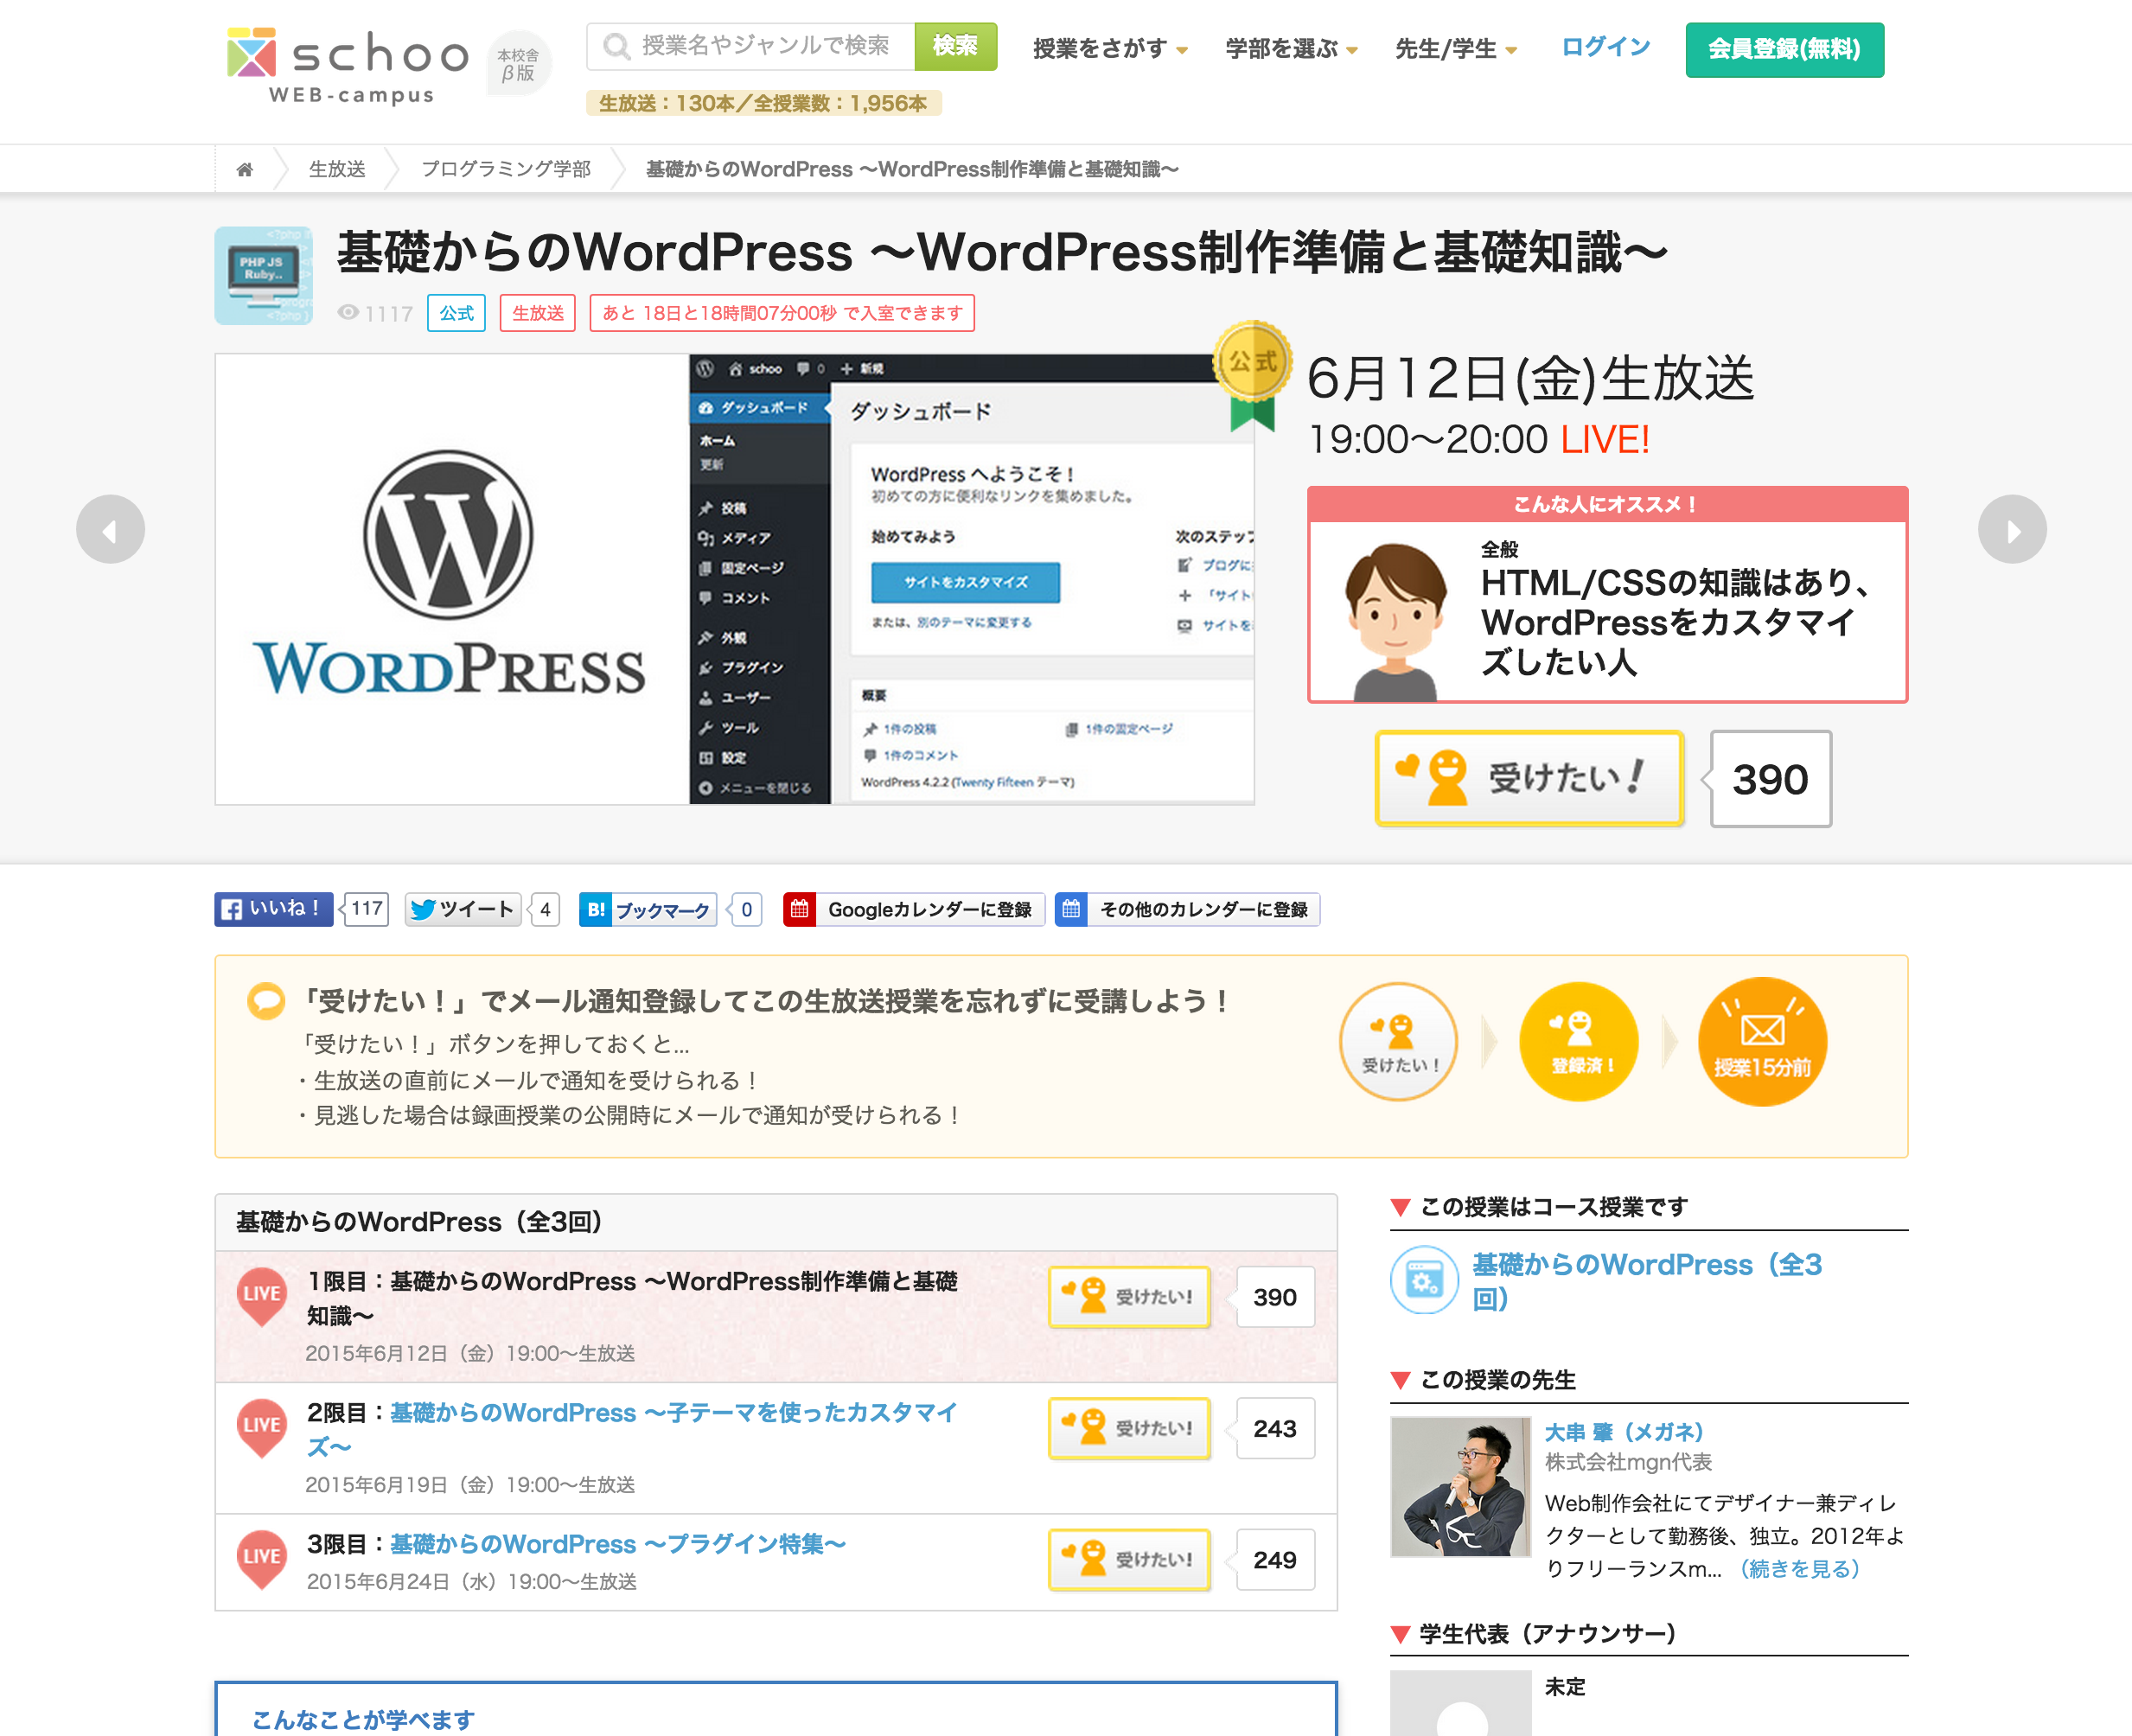The height and width of the screenshot is (1736, 2132).
Task: Click the LIVE badge for 2限目
Action: point(262,1428)
